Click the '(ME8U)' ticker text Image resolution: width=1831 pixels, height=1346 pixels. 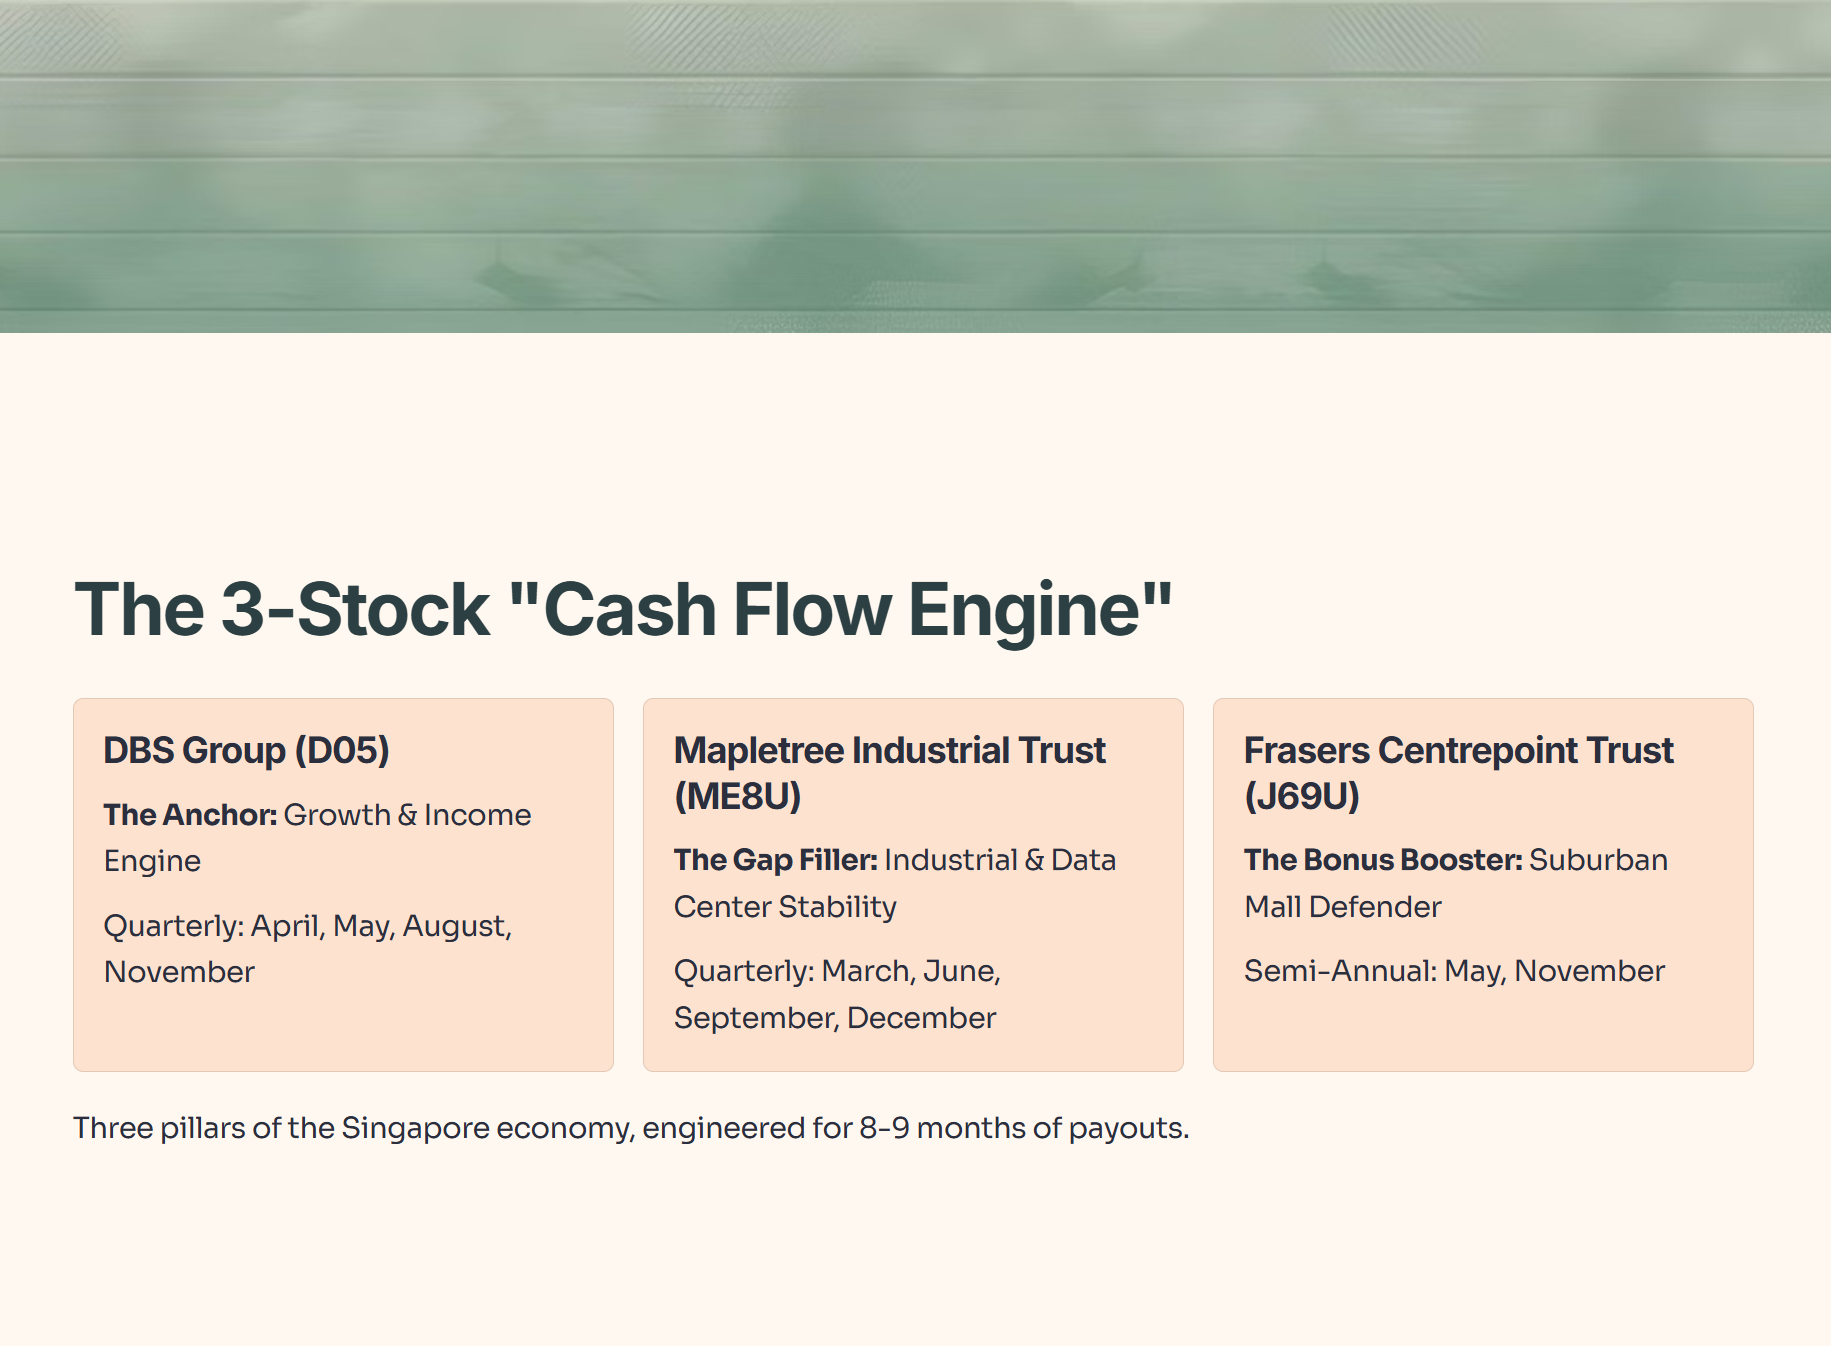pos(738,797)
